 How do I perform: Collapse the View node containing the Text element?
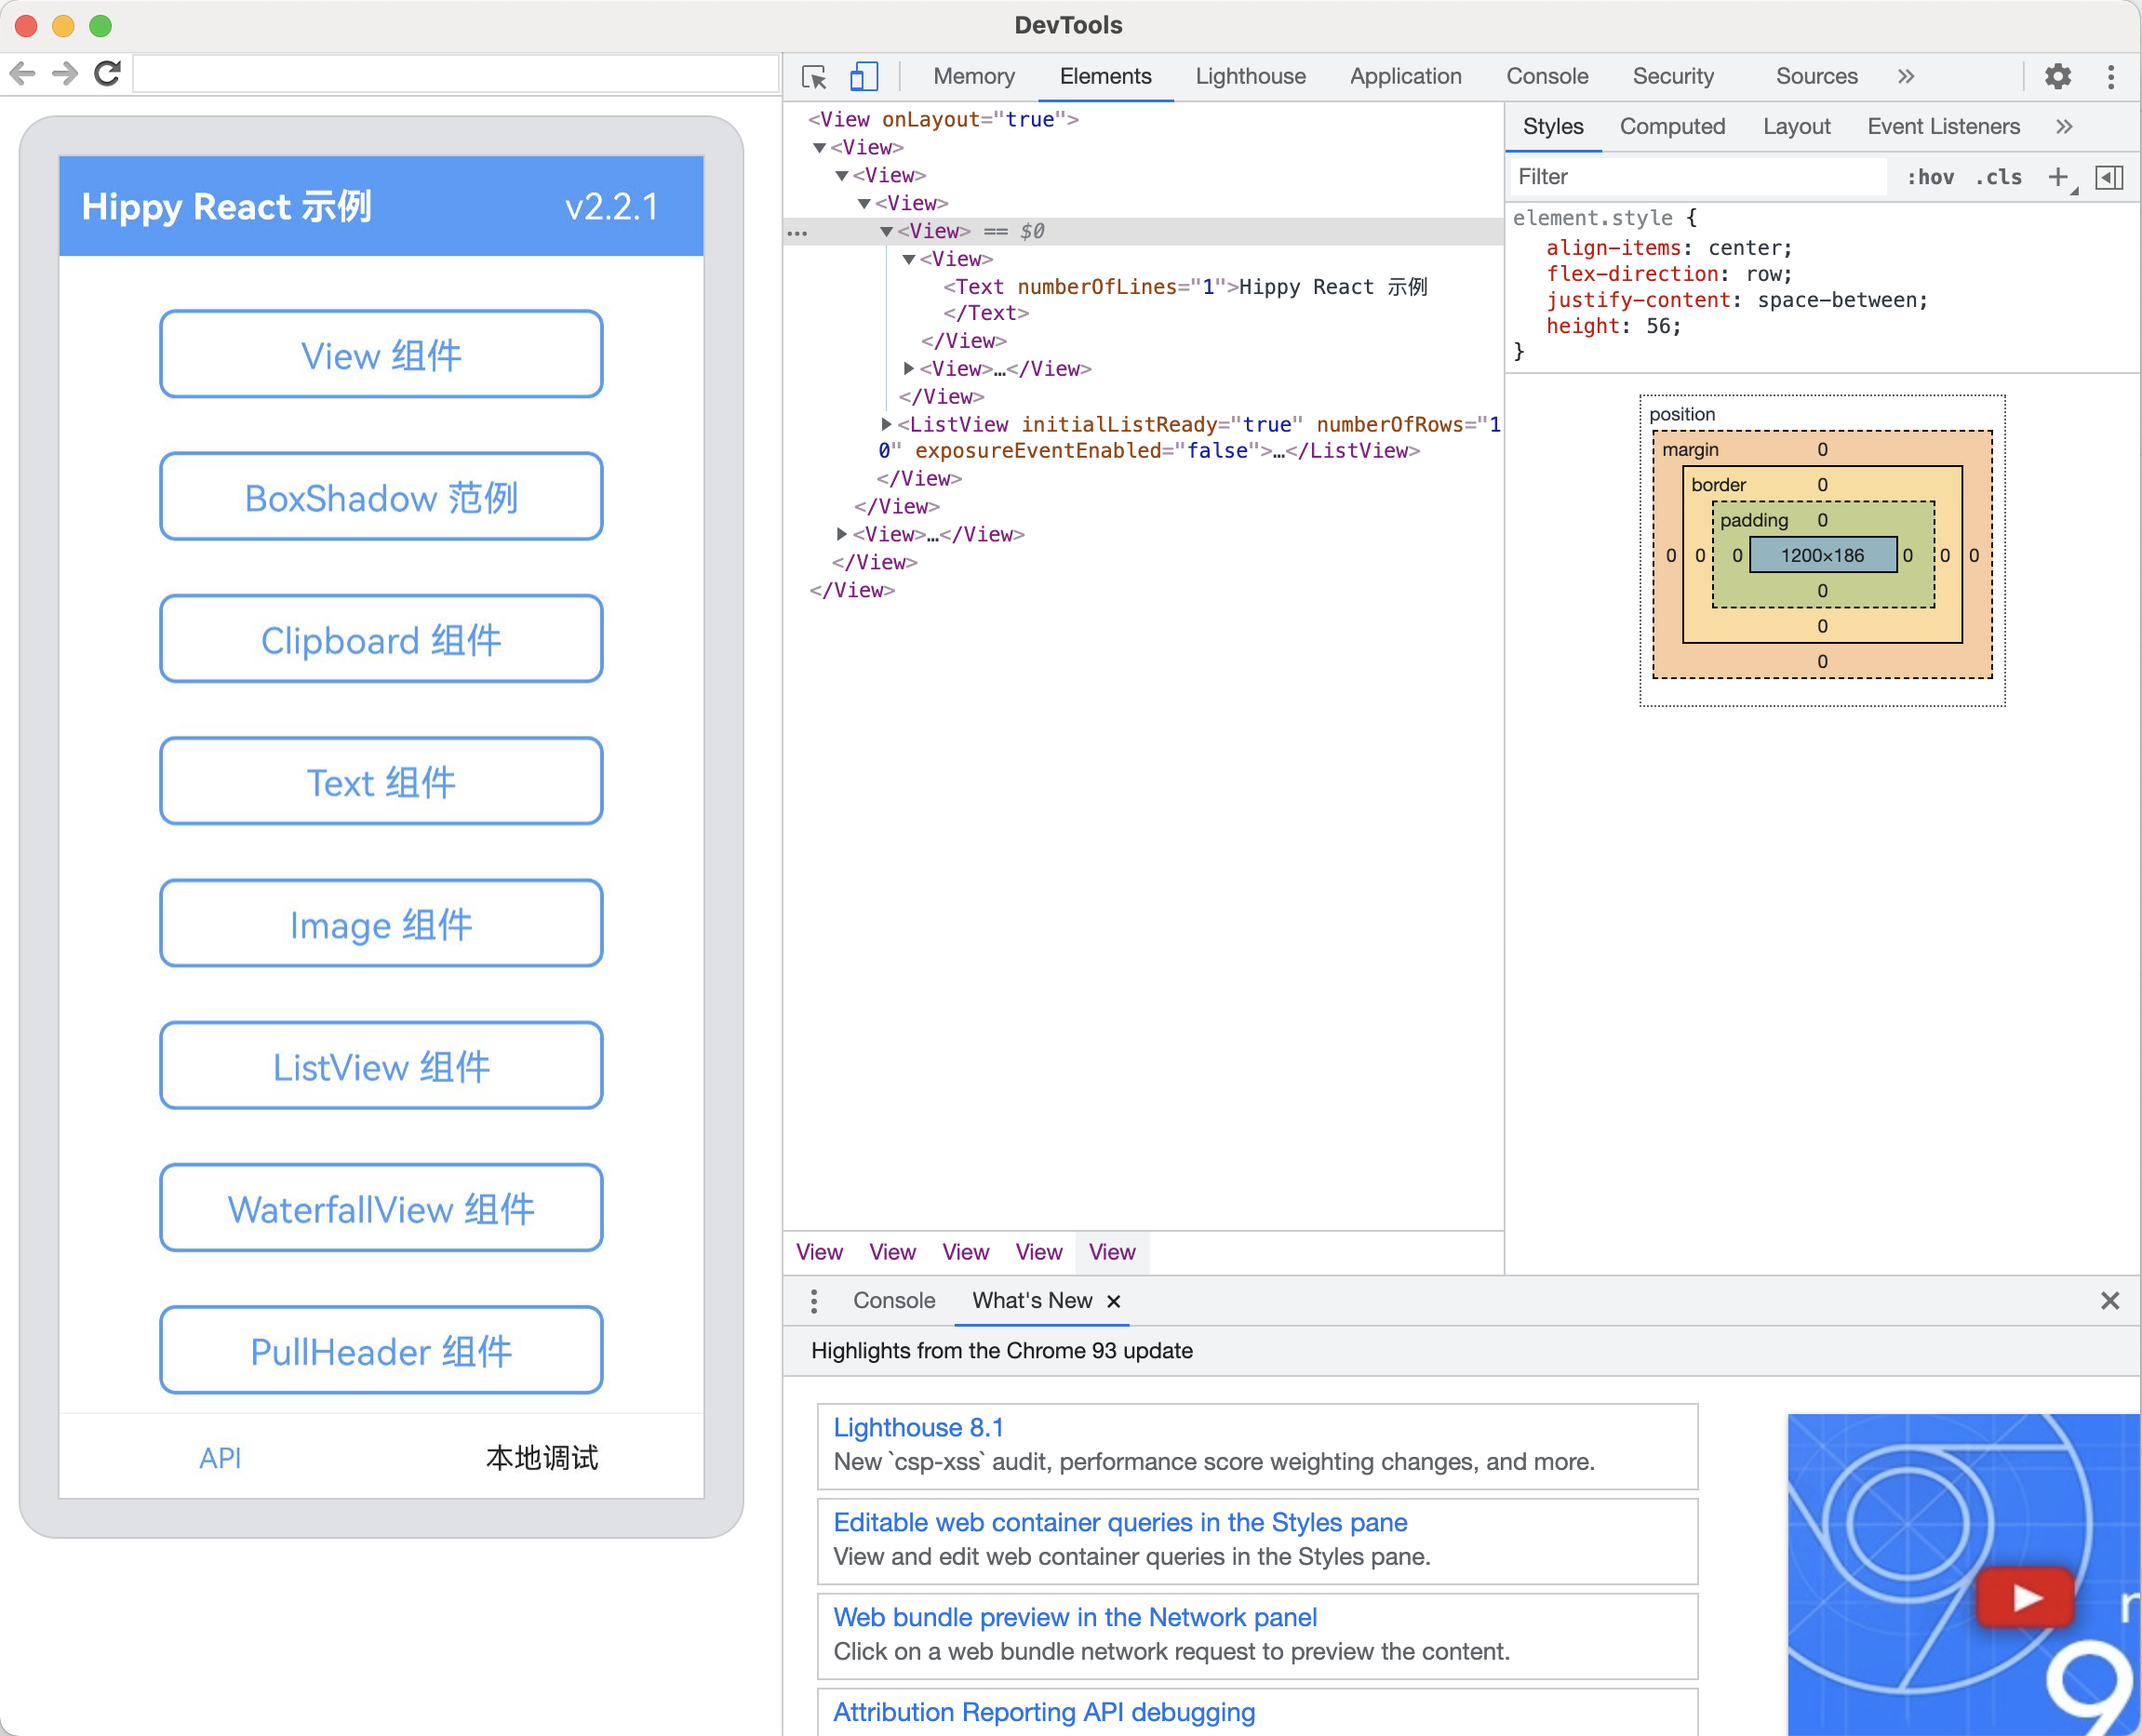click(908, 260)
